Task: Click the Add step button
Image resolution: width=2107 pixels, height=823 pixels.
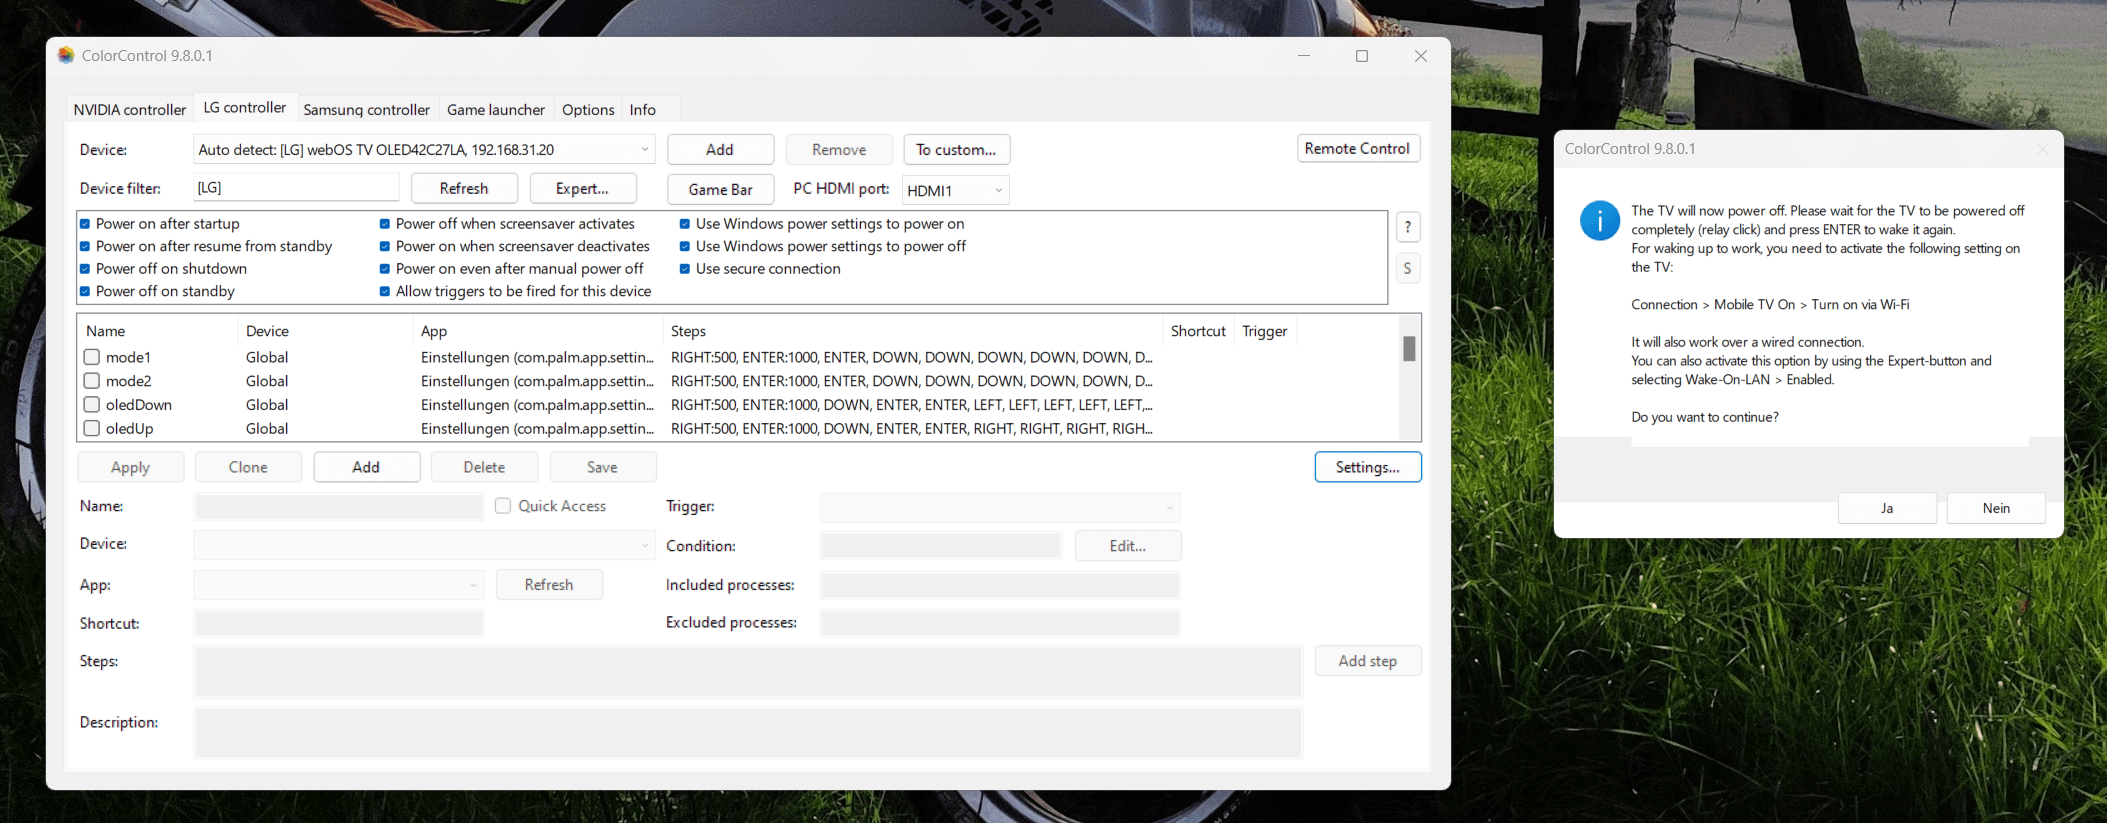Action: [1368, 661]
